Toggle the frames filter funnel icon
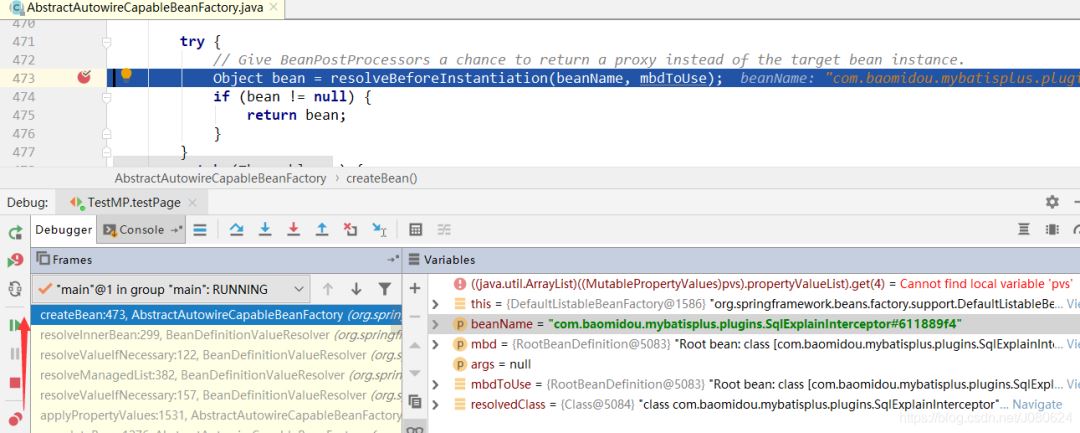1080x433 pixels. [x=385, y=289]
